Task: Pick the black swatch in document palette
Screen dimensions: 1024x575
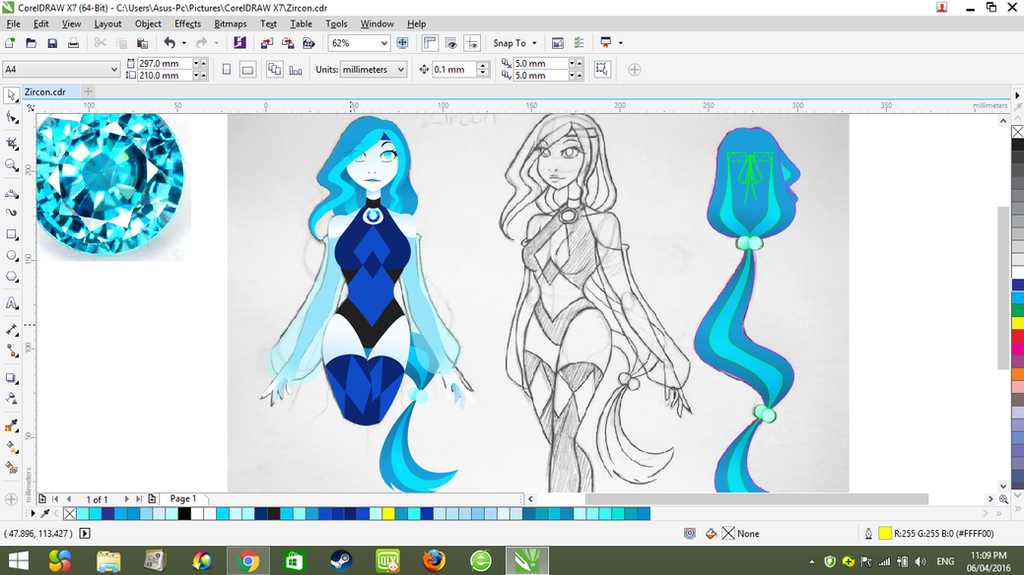Action: click(184, 514)
